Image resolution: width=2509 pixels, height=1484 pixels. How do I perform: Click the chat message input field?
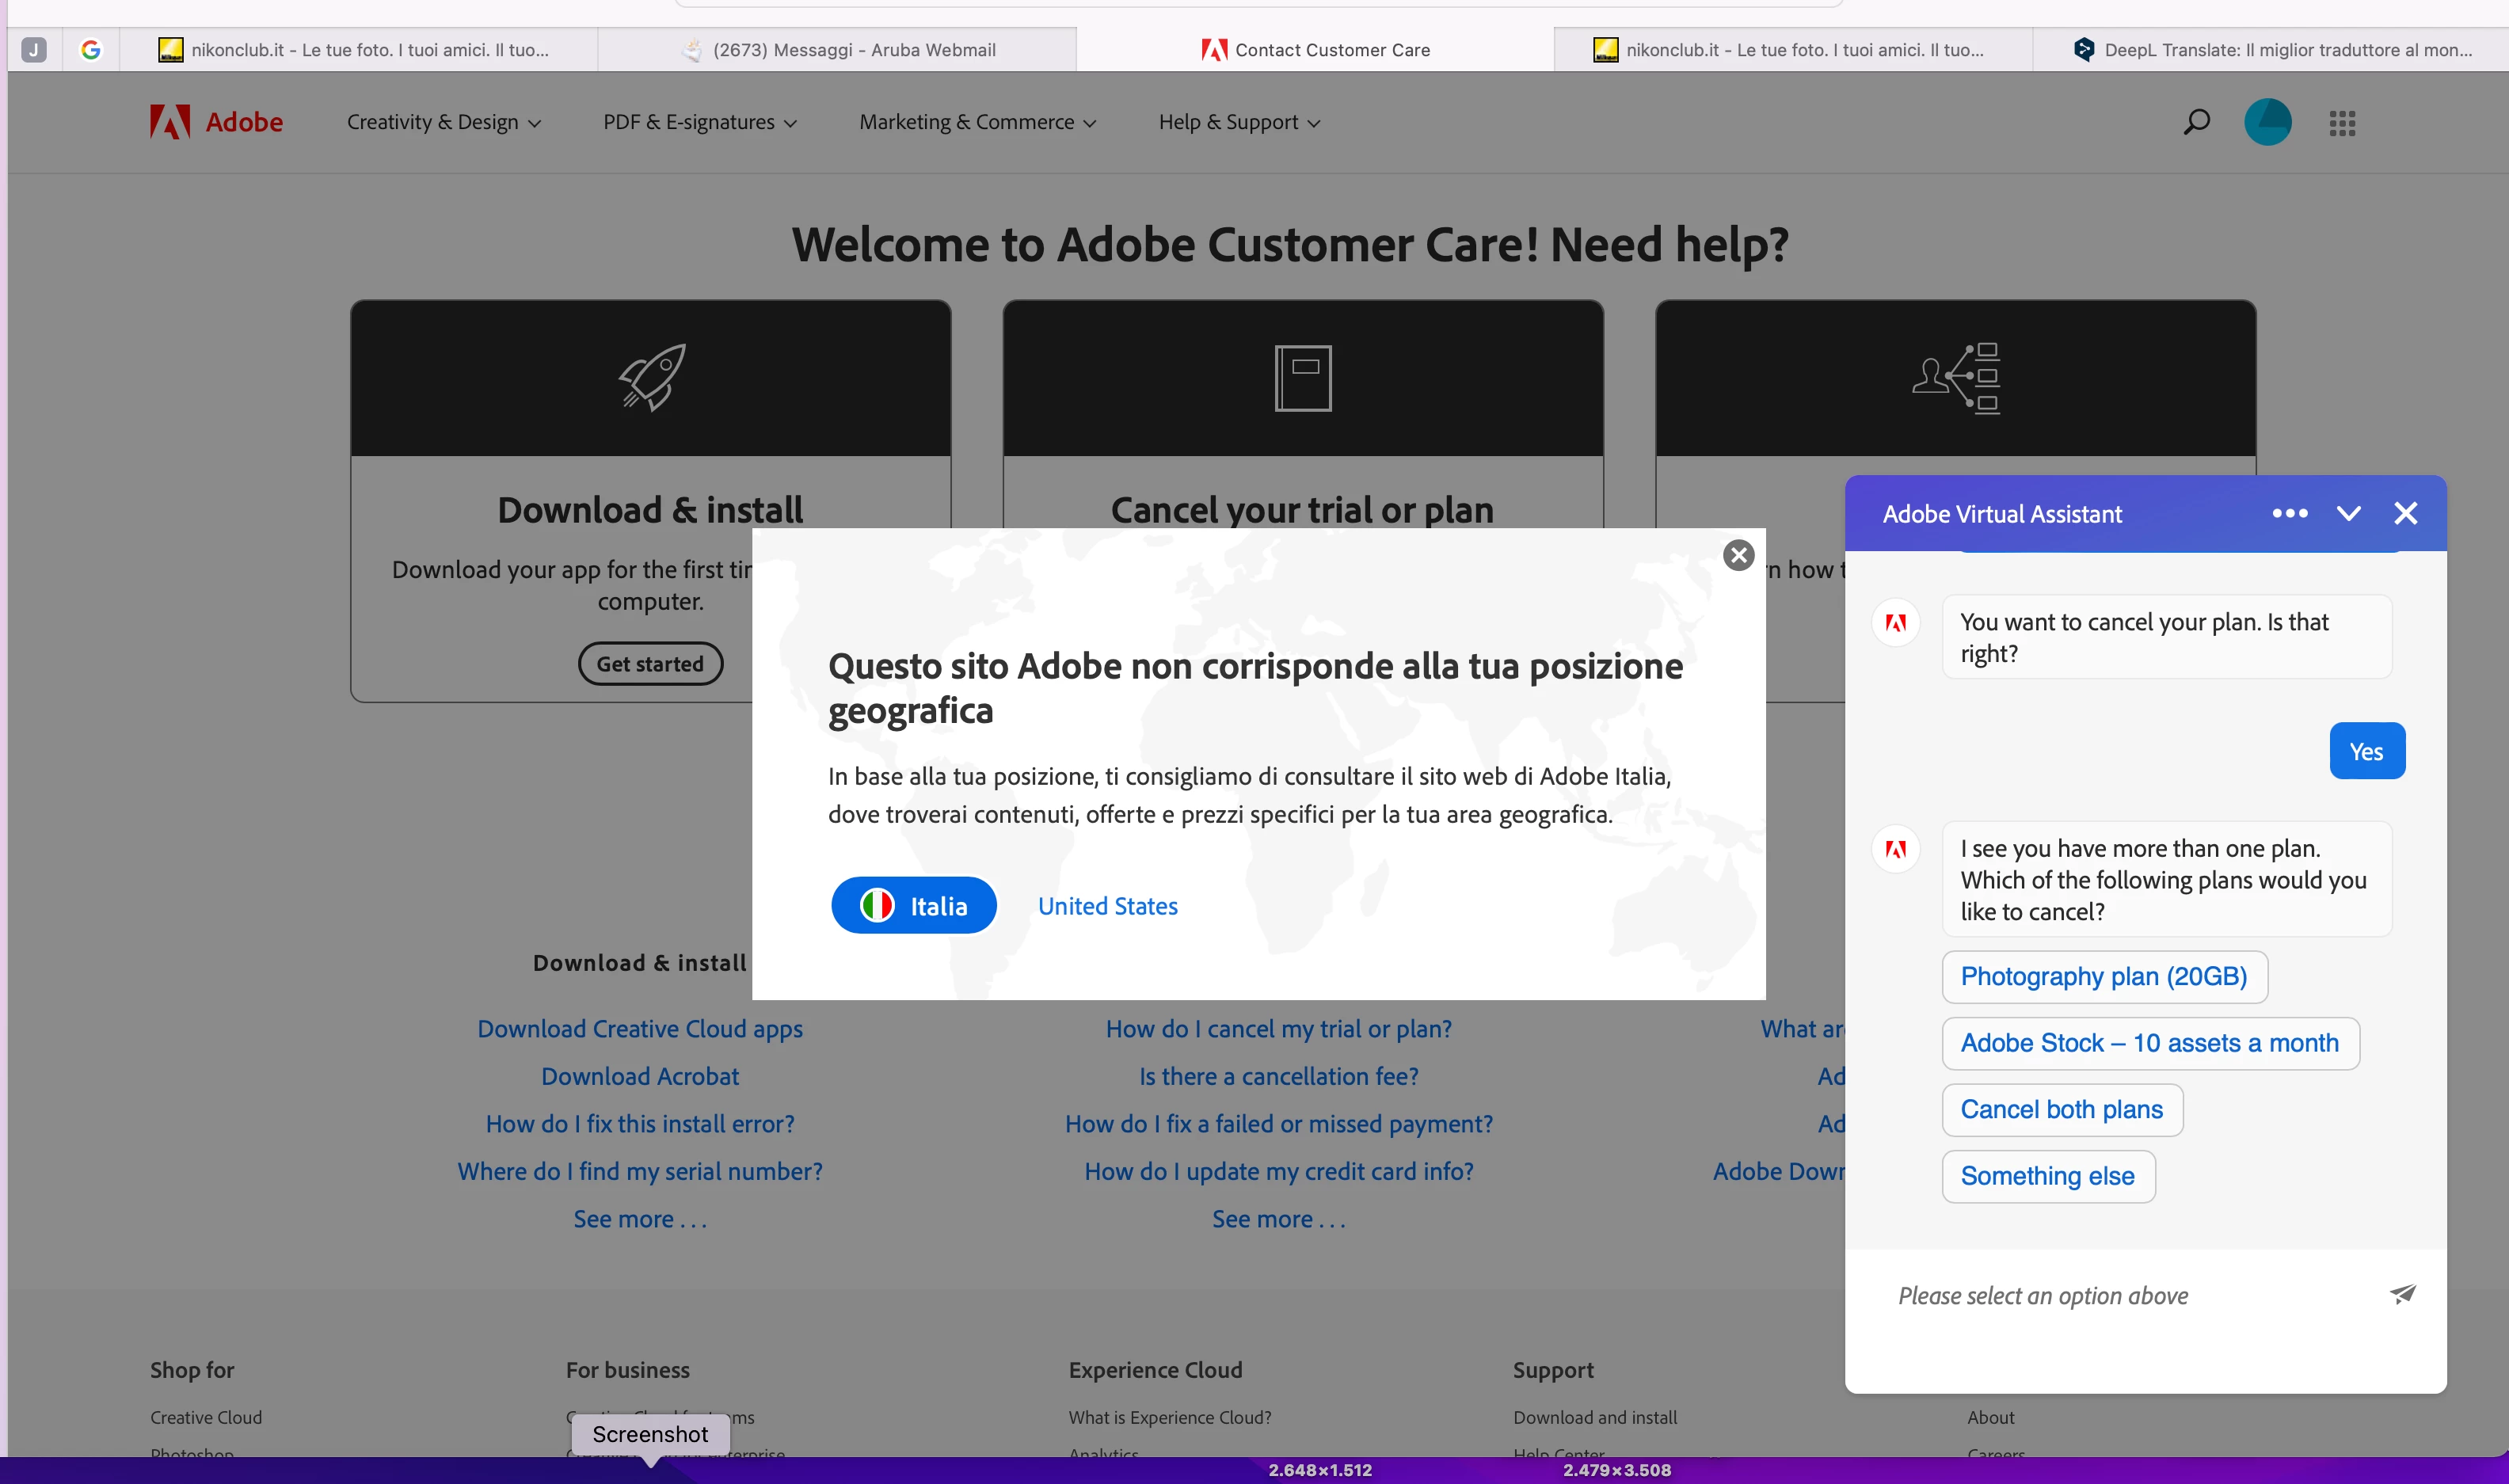[x=2120, y=1295]
